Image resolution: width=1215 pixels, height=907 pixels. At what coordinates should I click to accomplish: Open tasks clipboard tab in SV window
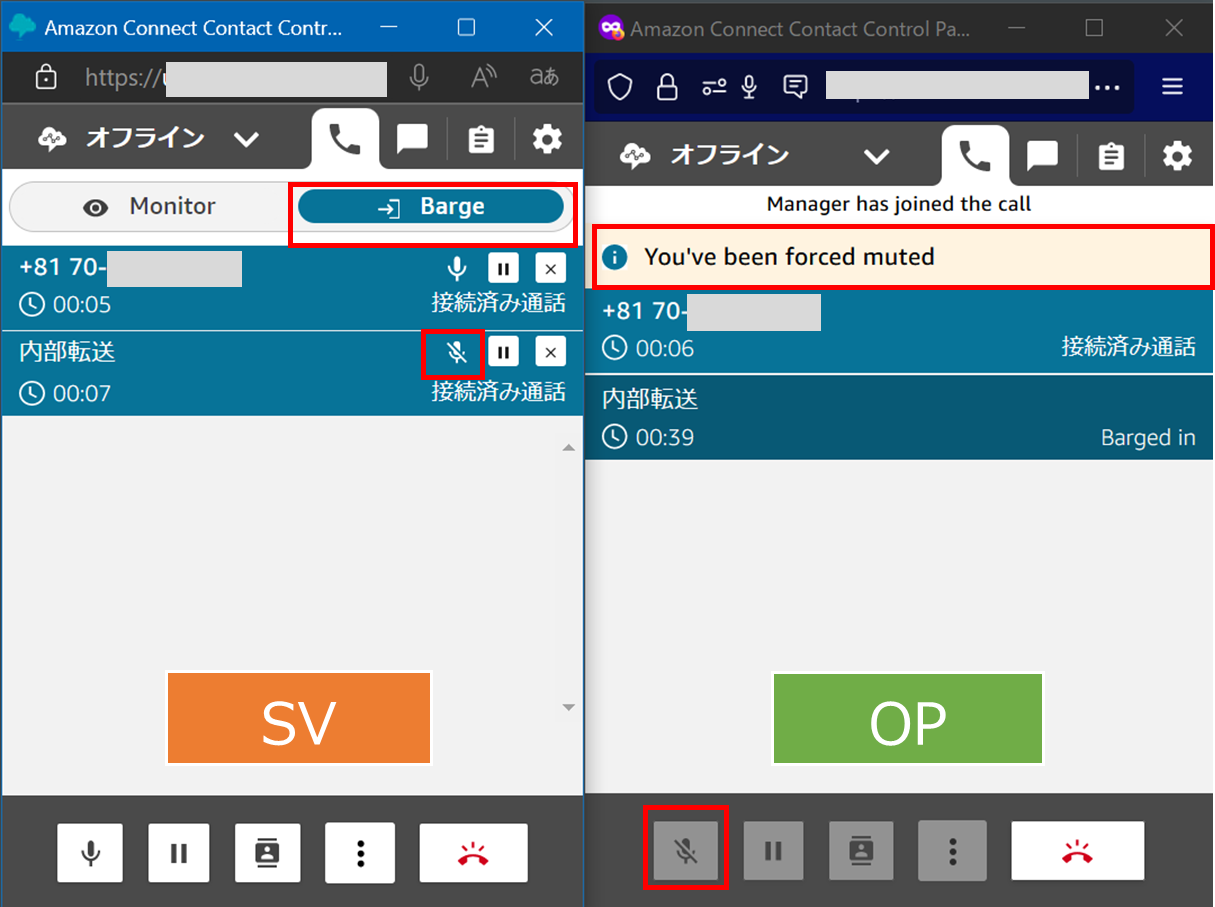coord(481,140)
